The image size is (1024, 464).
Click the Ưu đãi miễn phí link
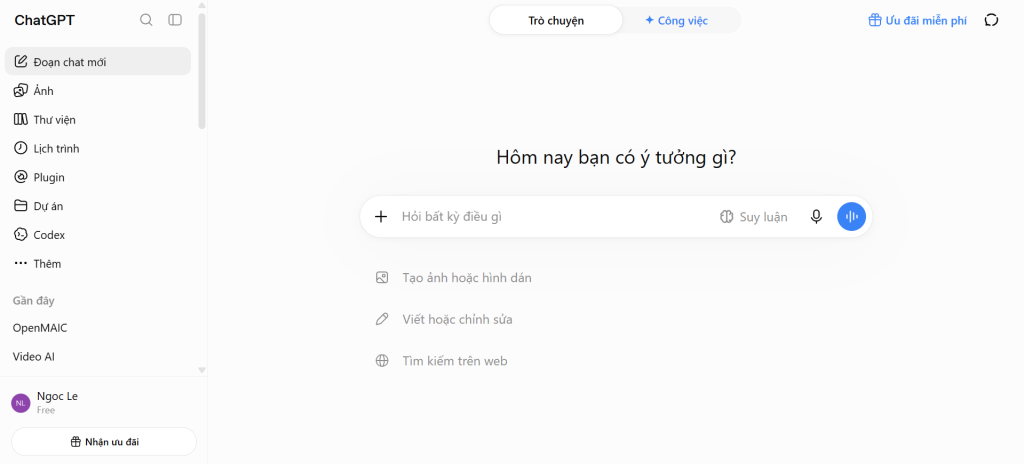click(918, 20)
